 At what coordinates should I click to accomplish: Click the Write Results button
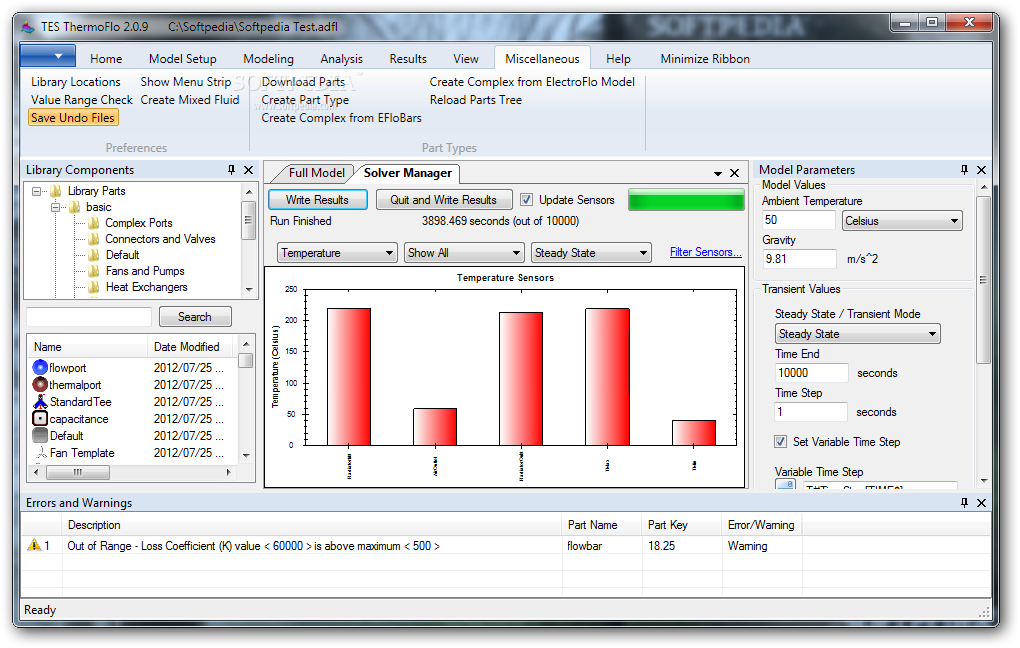point(317,200)
